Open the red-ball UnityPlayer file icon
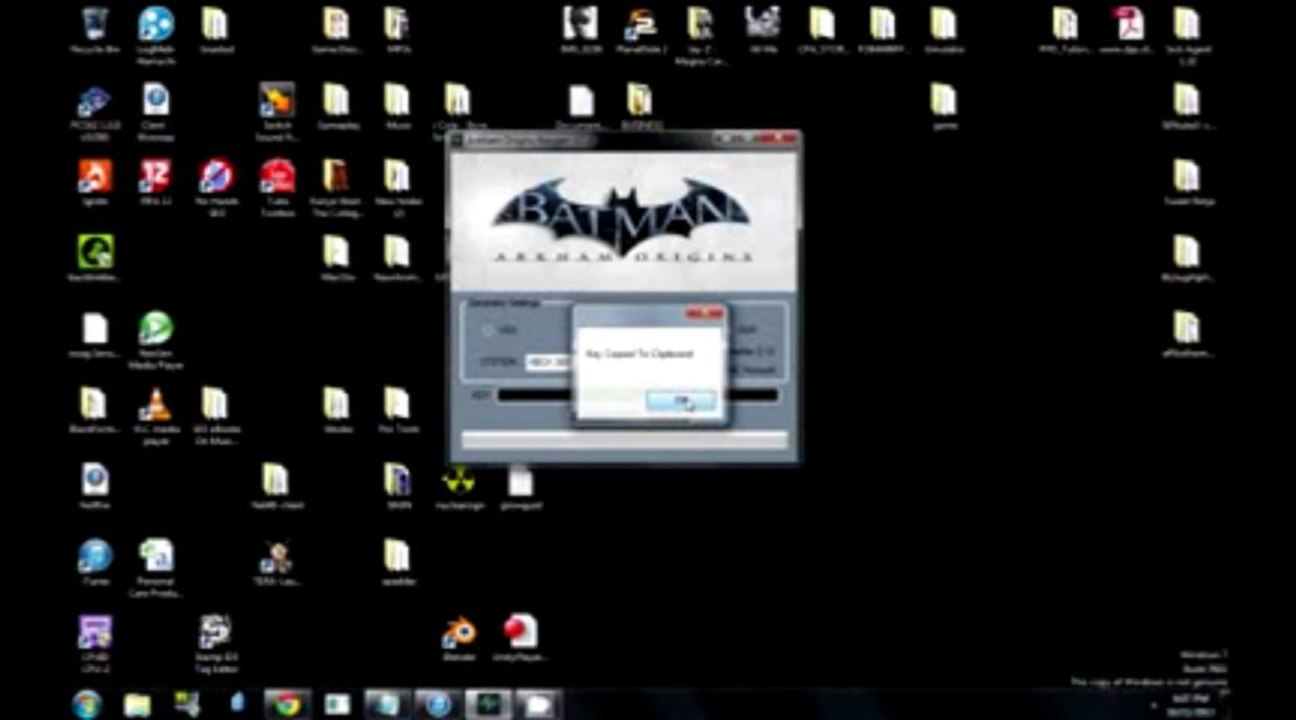Viewport: 1296px width, 720px height. [x=520, y=639]
